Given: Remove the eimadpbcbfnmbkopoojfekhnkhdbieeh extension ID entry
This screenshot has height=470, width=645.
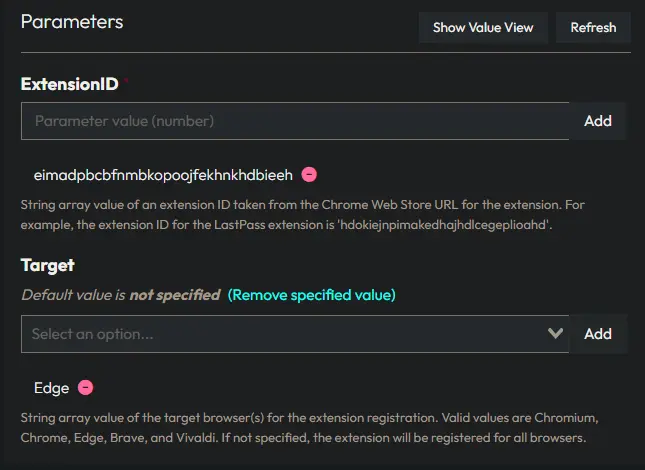Looking at the screenshot, I should [310, 175].
